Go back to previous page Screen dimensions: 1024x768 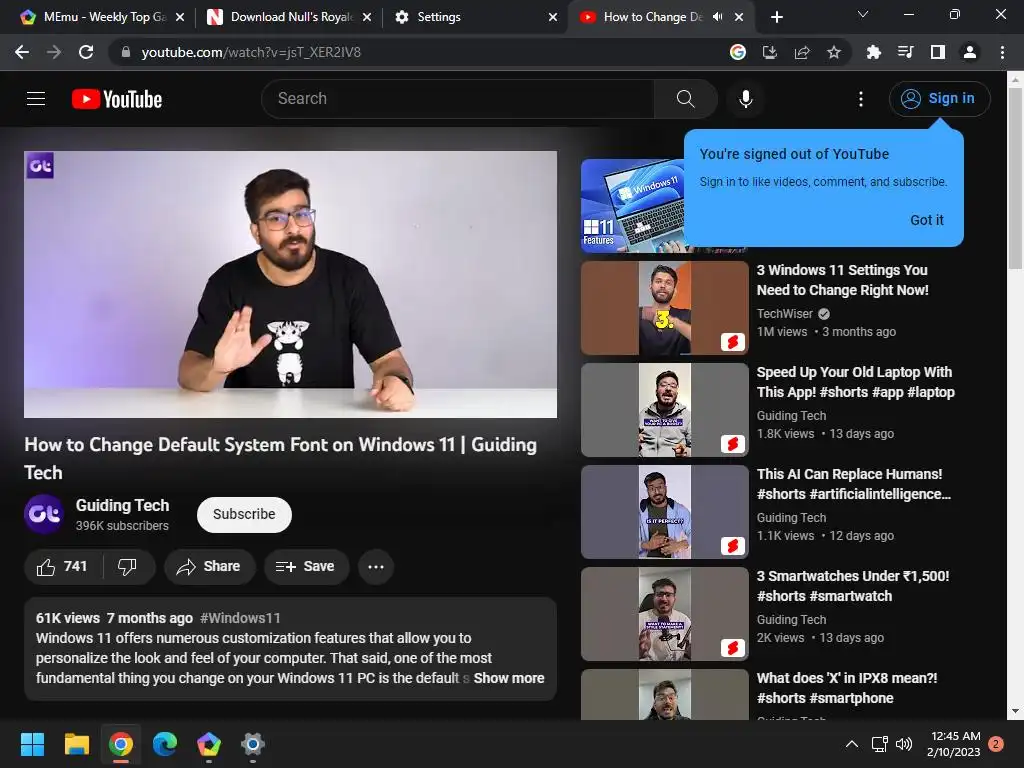pos(22,52)
